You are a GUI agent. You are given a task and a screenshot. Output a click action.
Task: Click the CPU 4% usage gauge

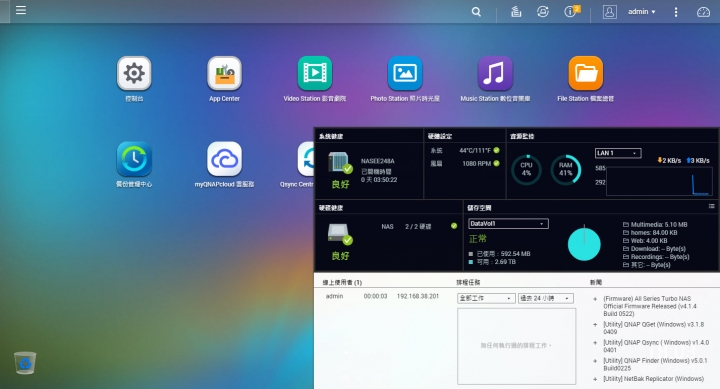526,169
